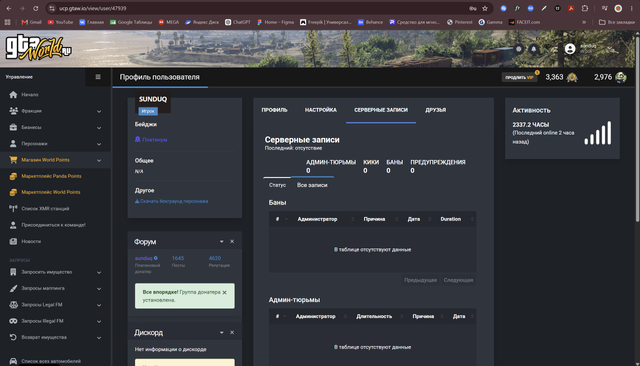The width and height of the screenshot is (640, 366).
Task: Select the Все записи sub-tab
Action: click(312, 185)
